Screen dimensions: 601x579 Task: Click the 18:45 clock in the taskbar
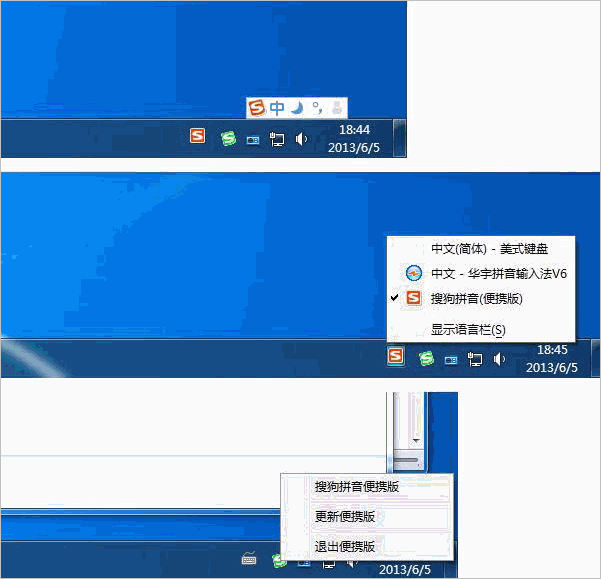tap(552, 359)
